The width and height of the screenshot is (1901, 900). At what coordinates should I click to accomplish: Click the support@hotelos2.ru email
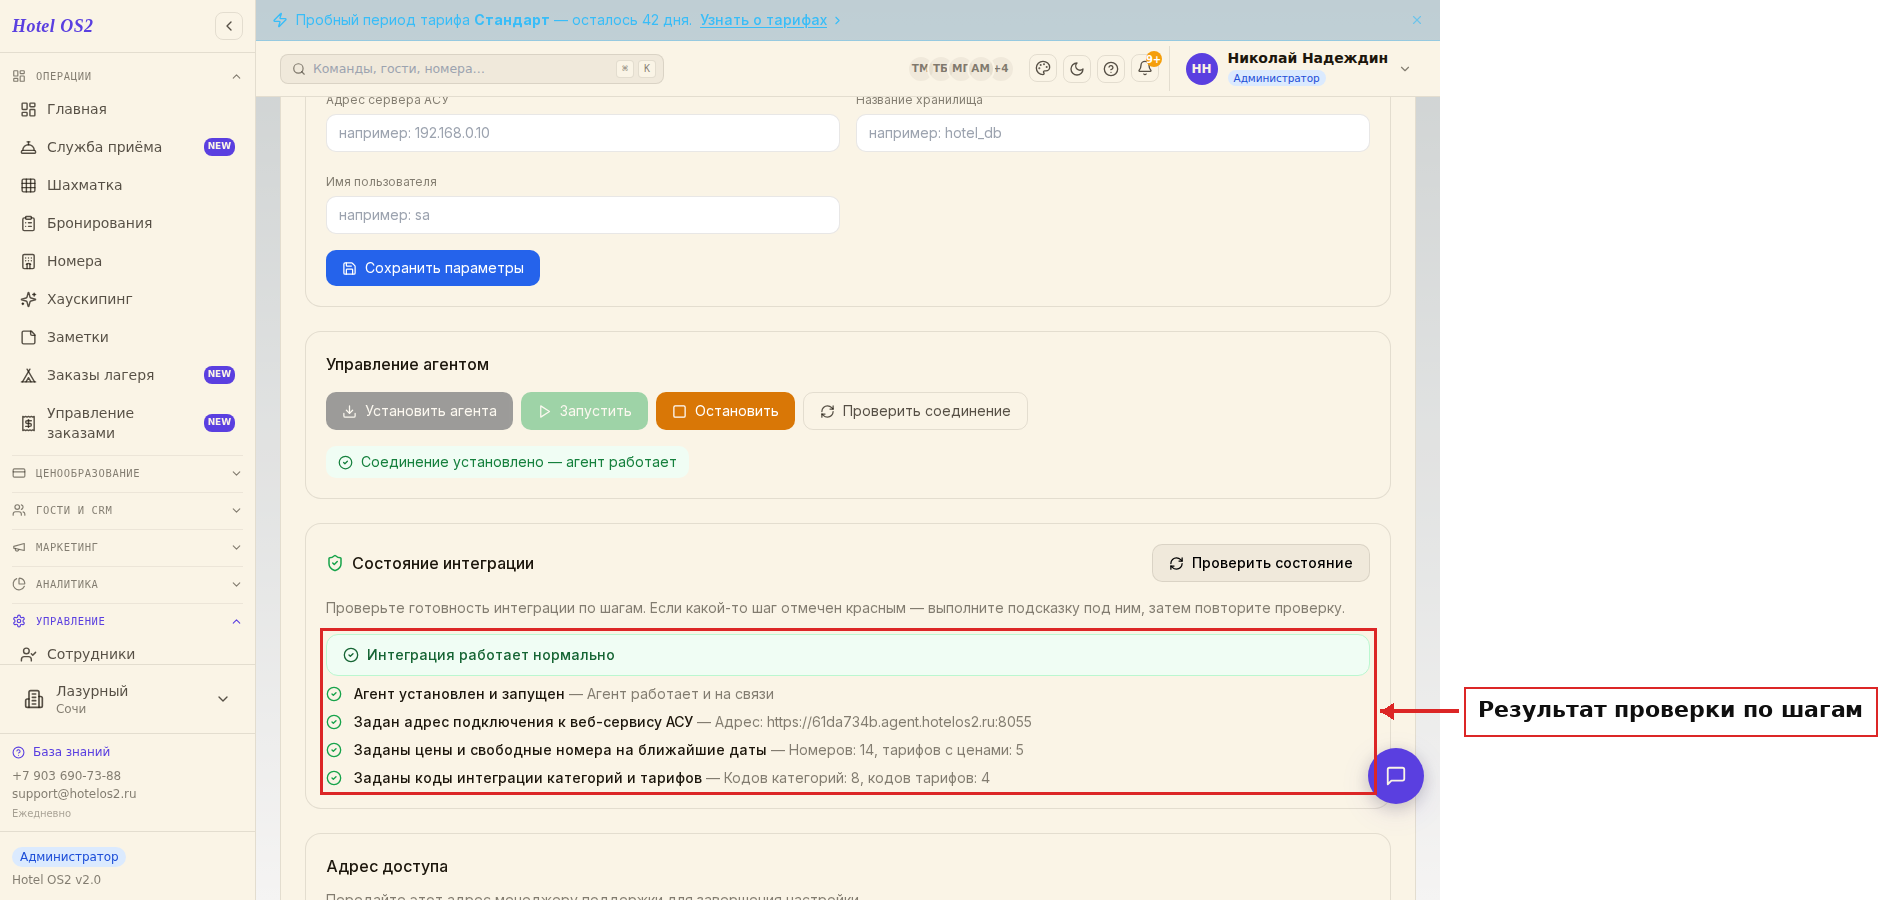pos(74,794)
